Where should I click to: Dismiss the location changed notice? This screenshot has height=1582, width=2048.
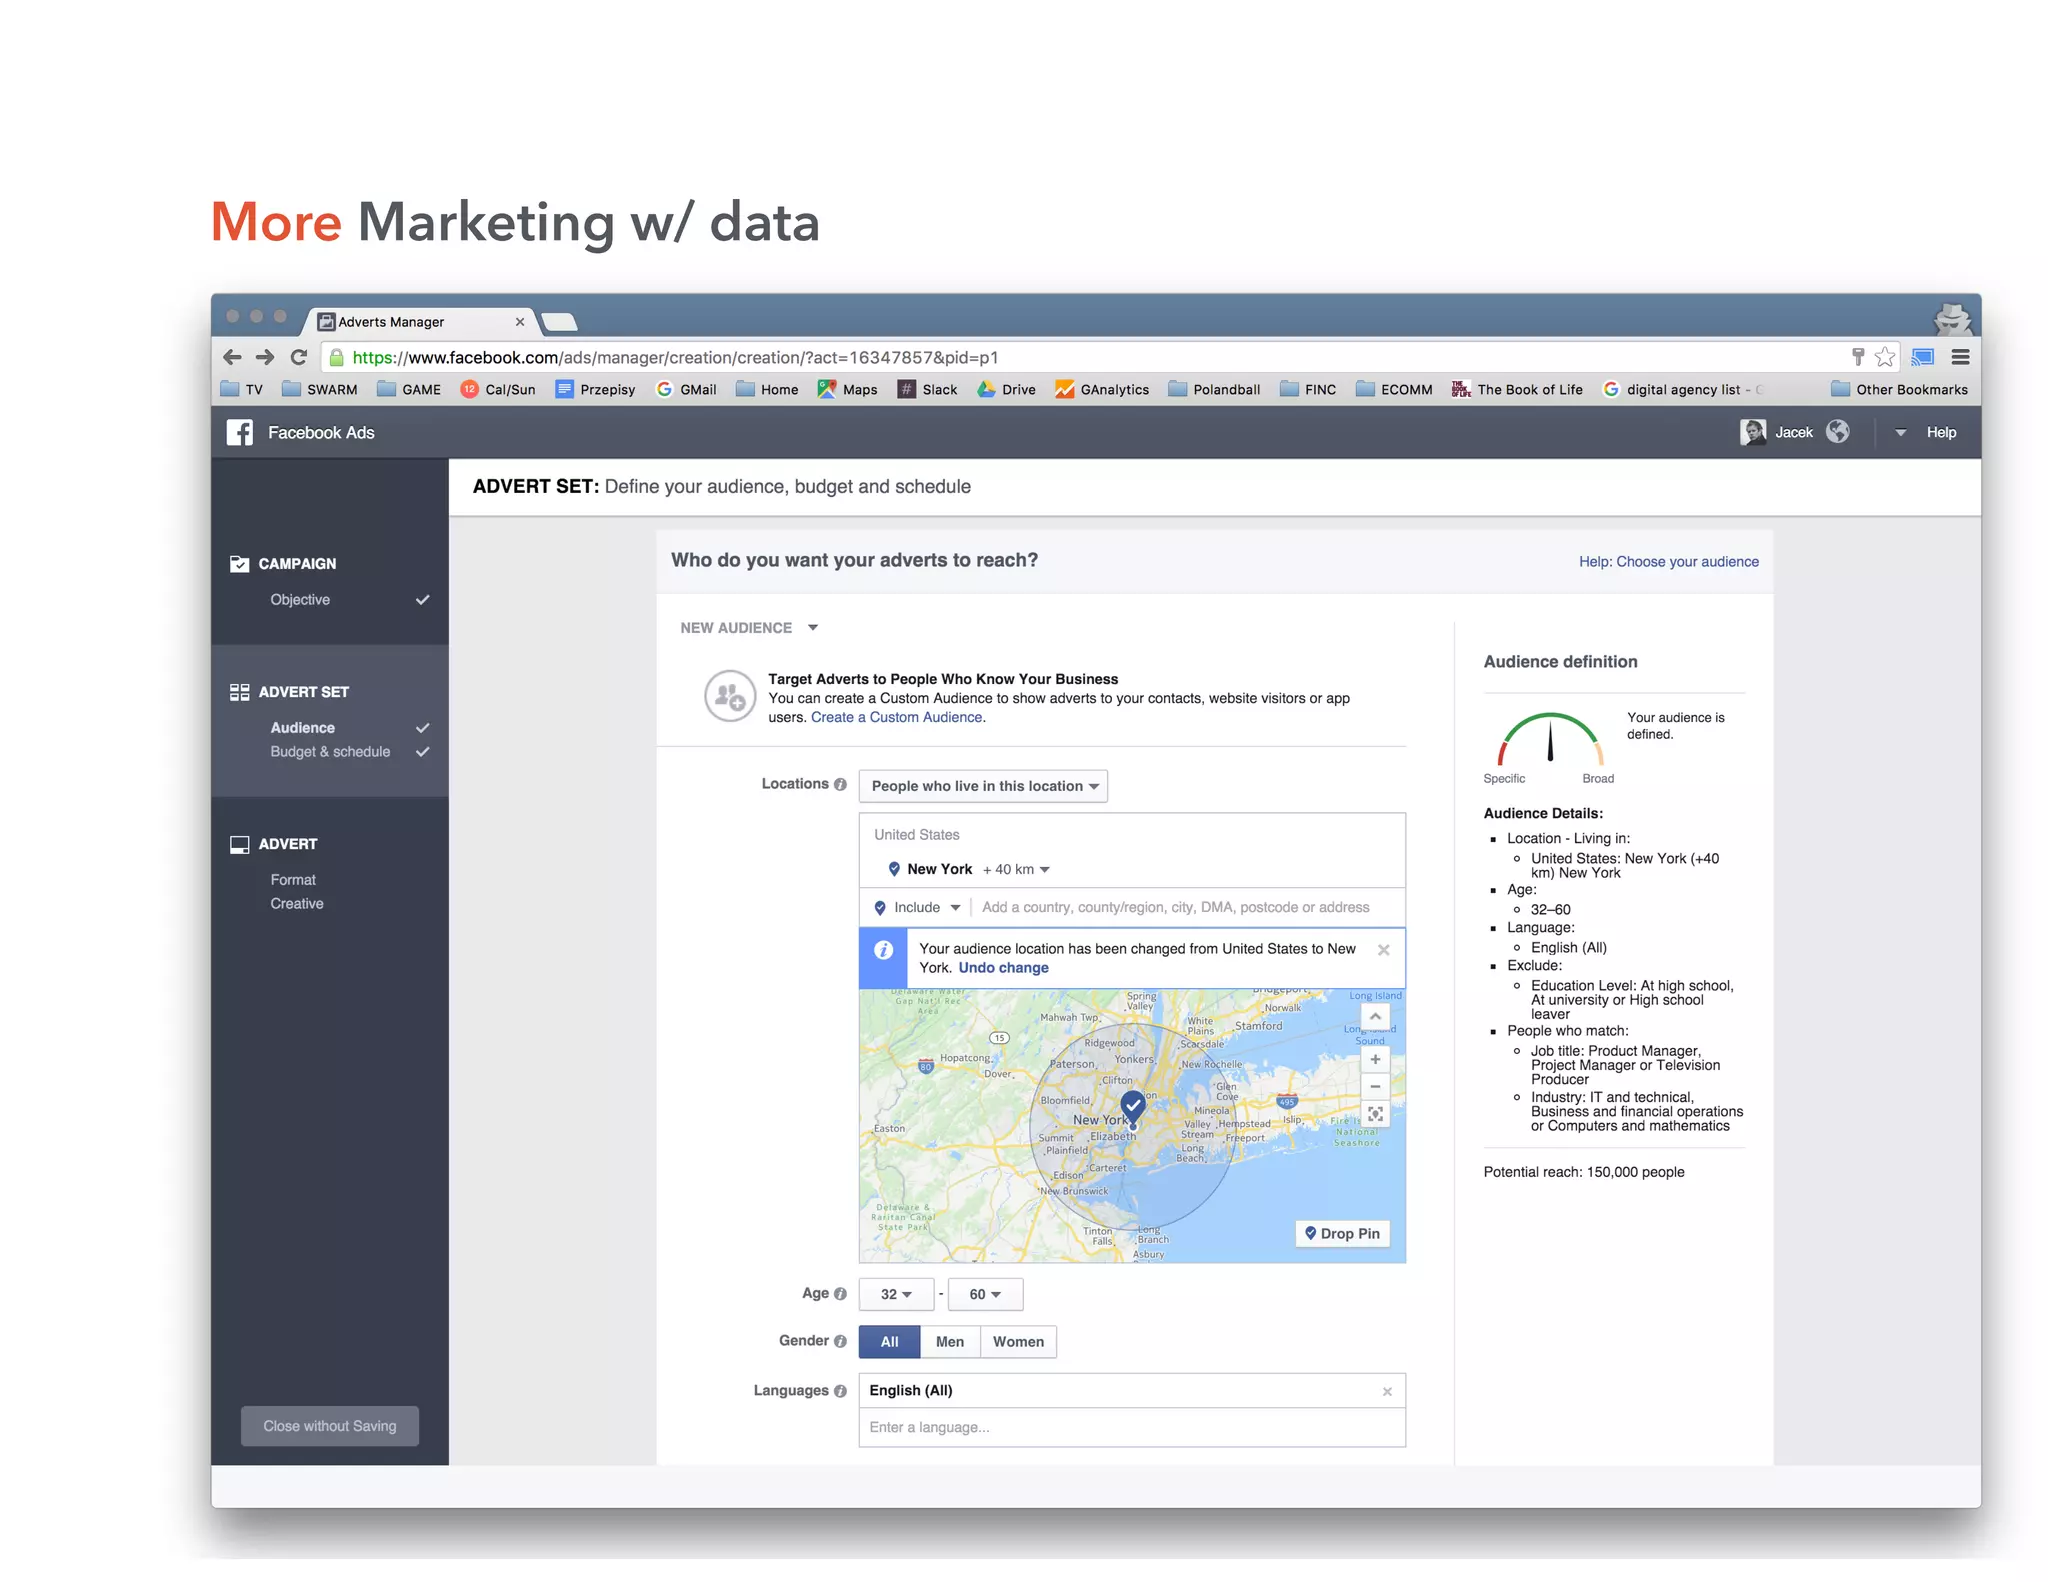[x=1384, y=950]
